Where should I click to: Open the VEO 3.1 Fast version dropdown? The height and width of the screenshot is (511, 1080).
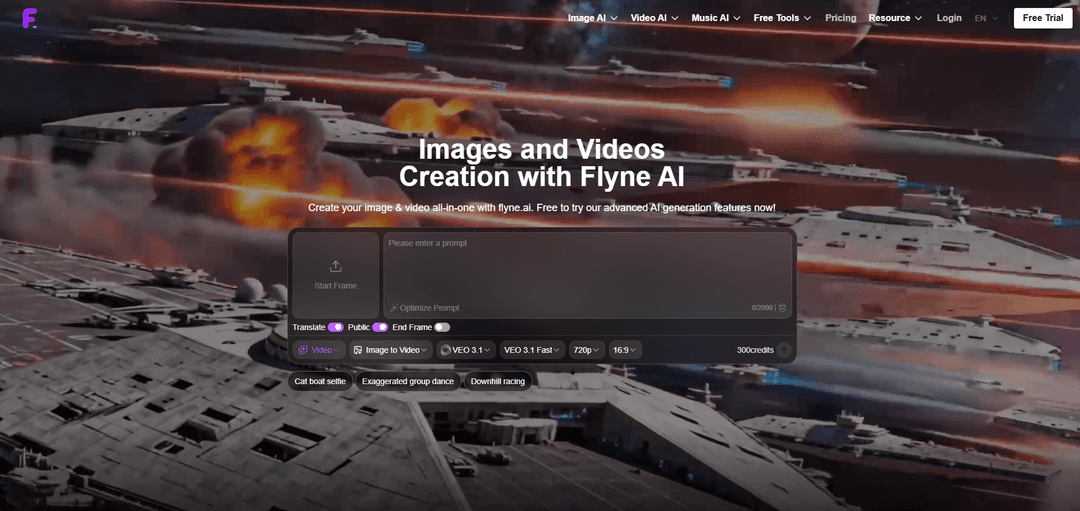point(532,350)
